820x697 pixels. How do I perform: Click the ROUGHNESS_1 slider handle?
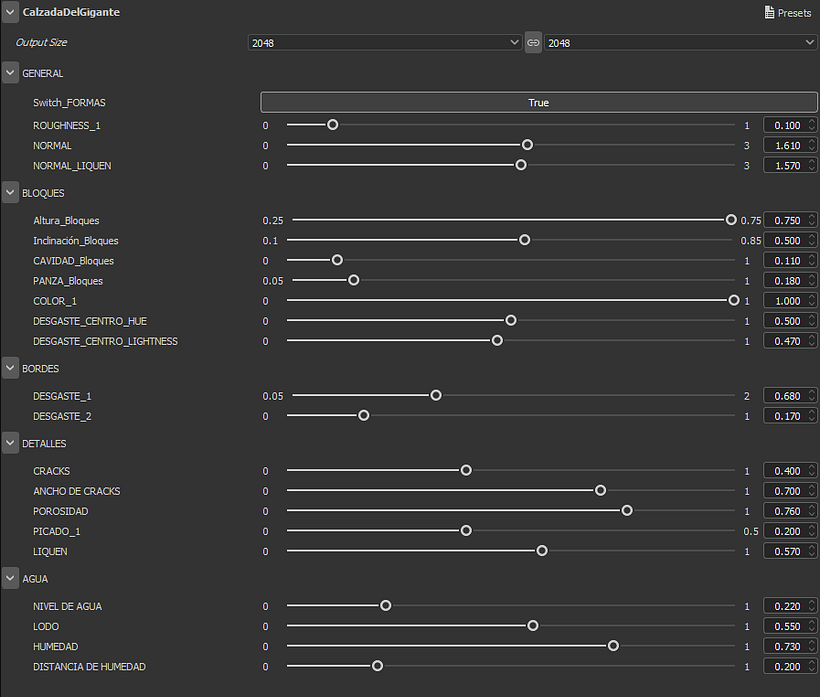coord(333,125)
